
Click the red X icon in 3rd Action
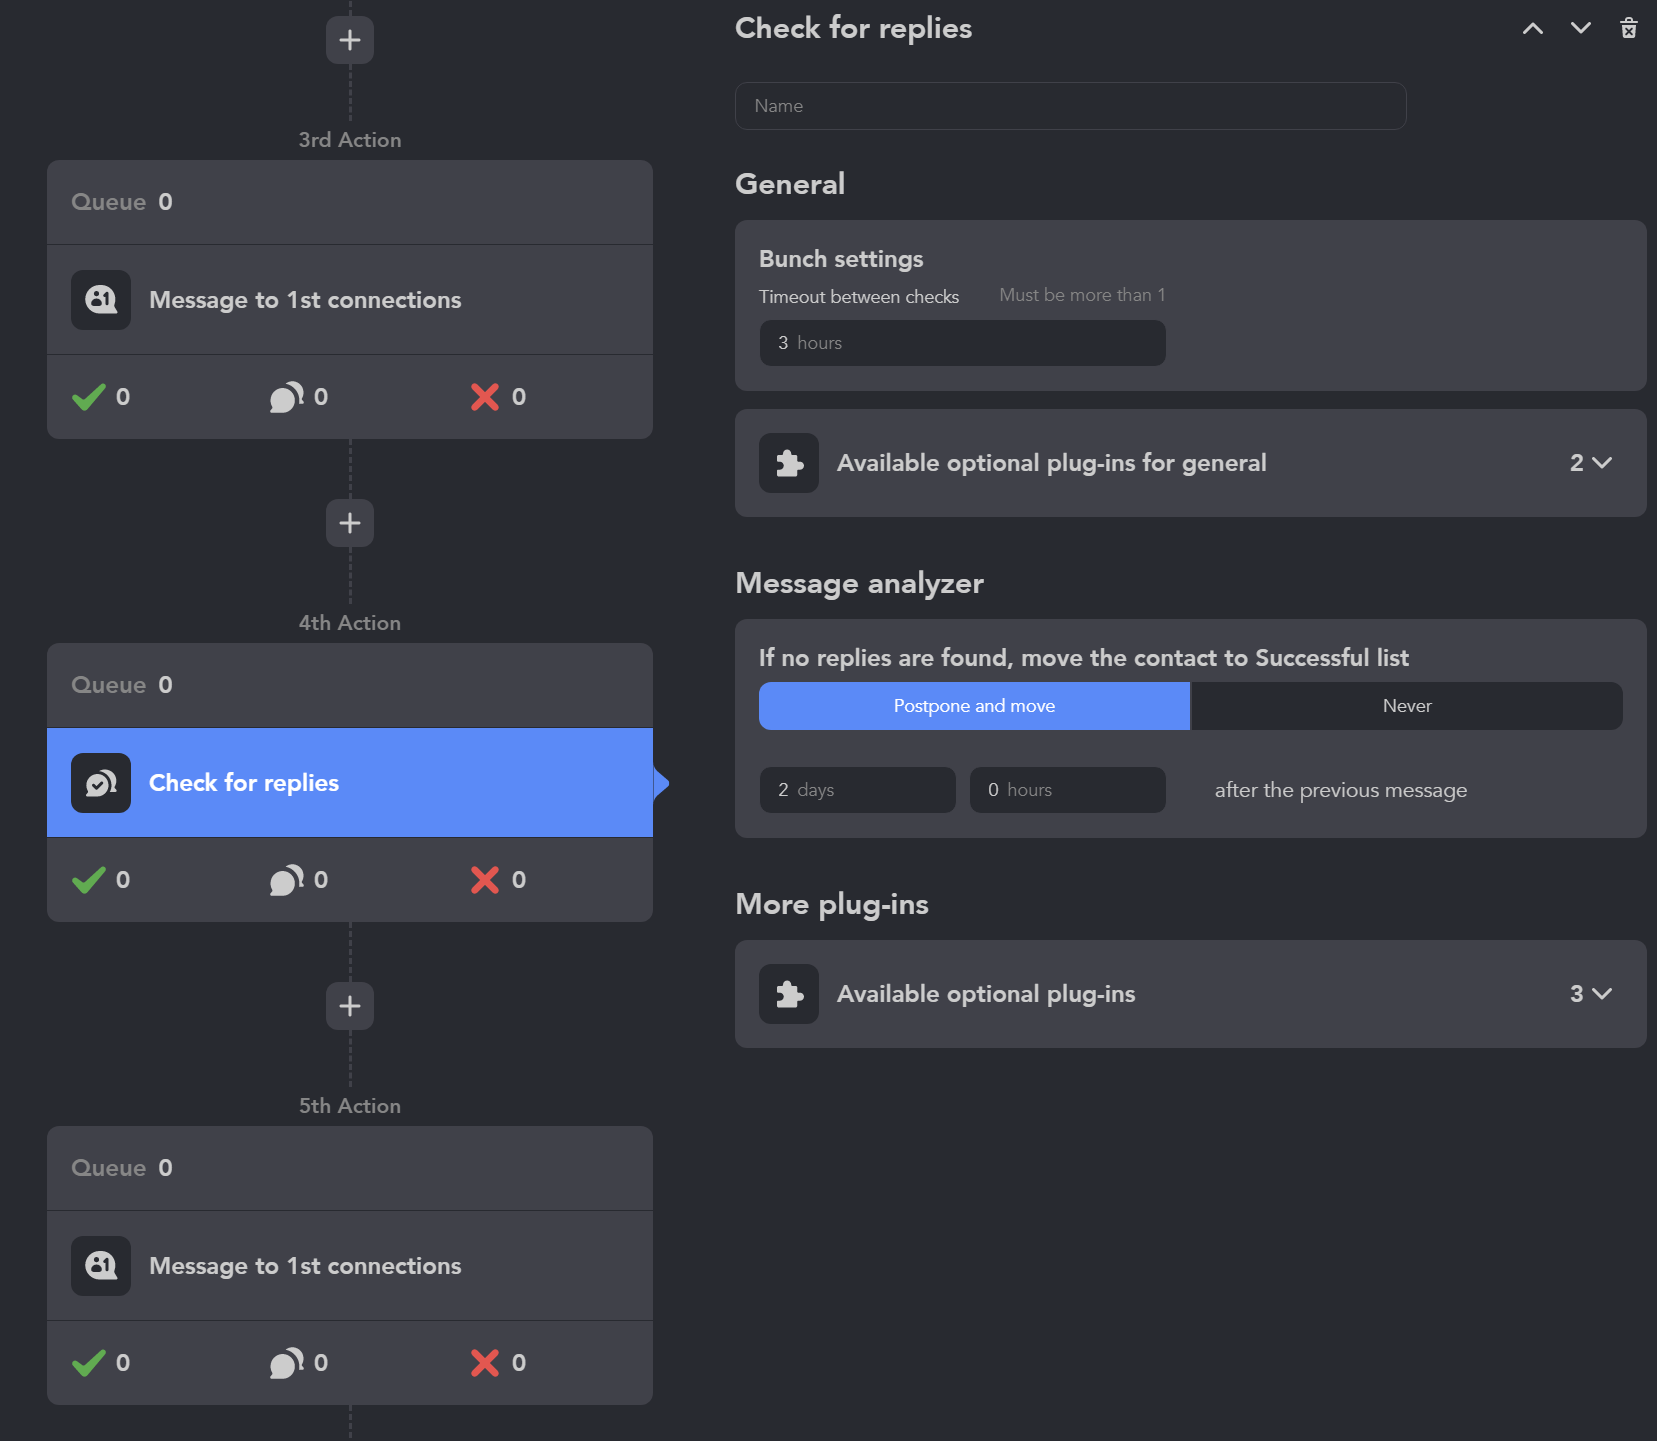(x=485, y=397)
